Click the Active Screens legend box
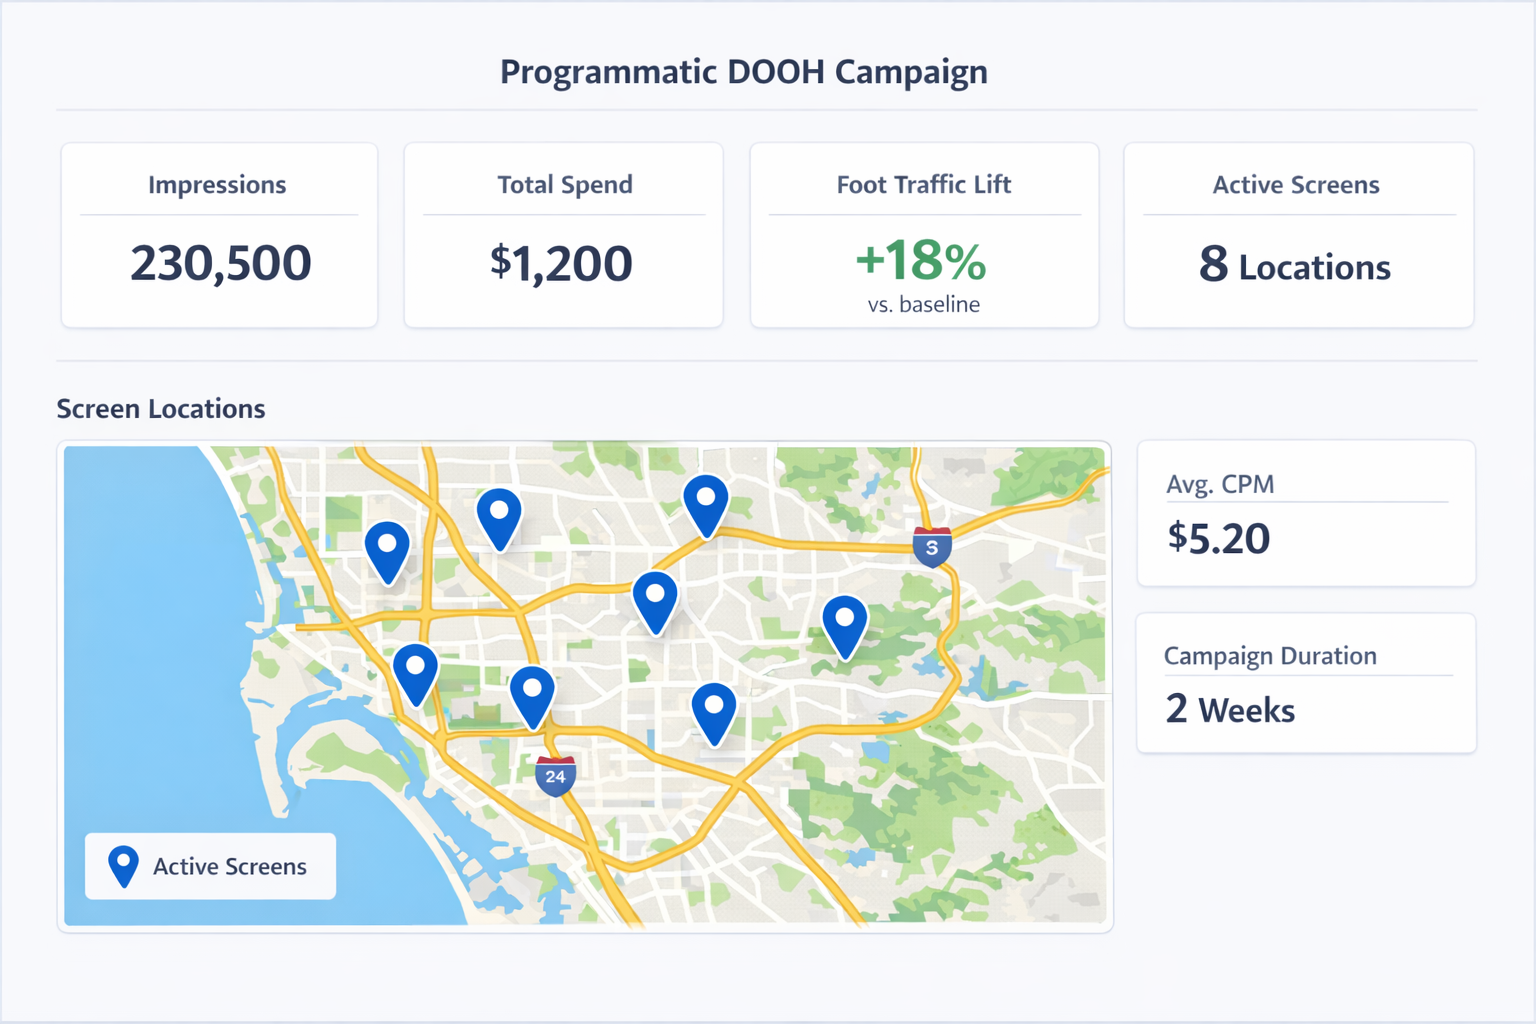This screenshot has width=1536, height=1024. coord(209,866)
